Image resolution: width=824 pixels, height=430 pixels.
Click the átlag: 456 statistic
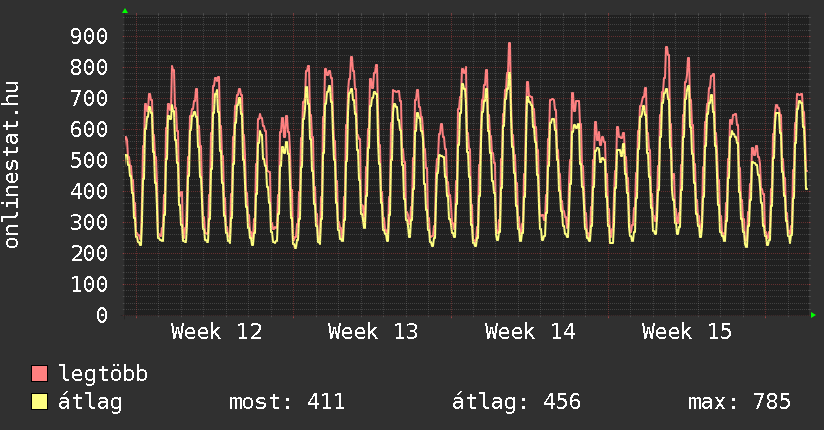tap(516, 402)
